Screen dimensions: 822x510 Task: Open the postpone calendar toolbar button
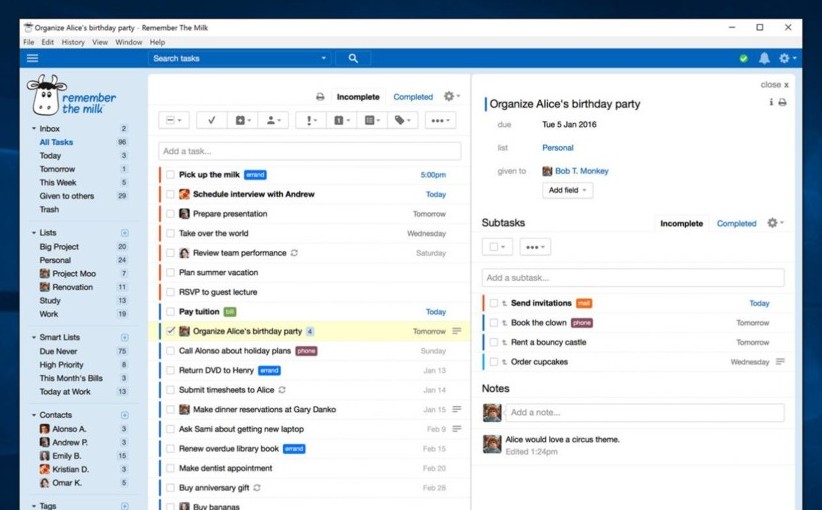243,121
